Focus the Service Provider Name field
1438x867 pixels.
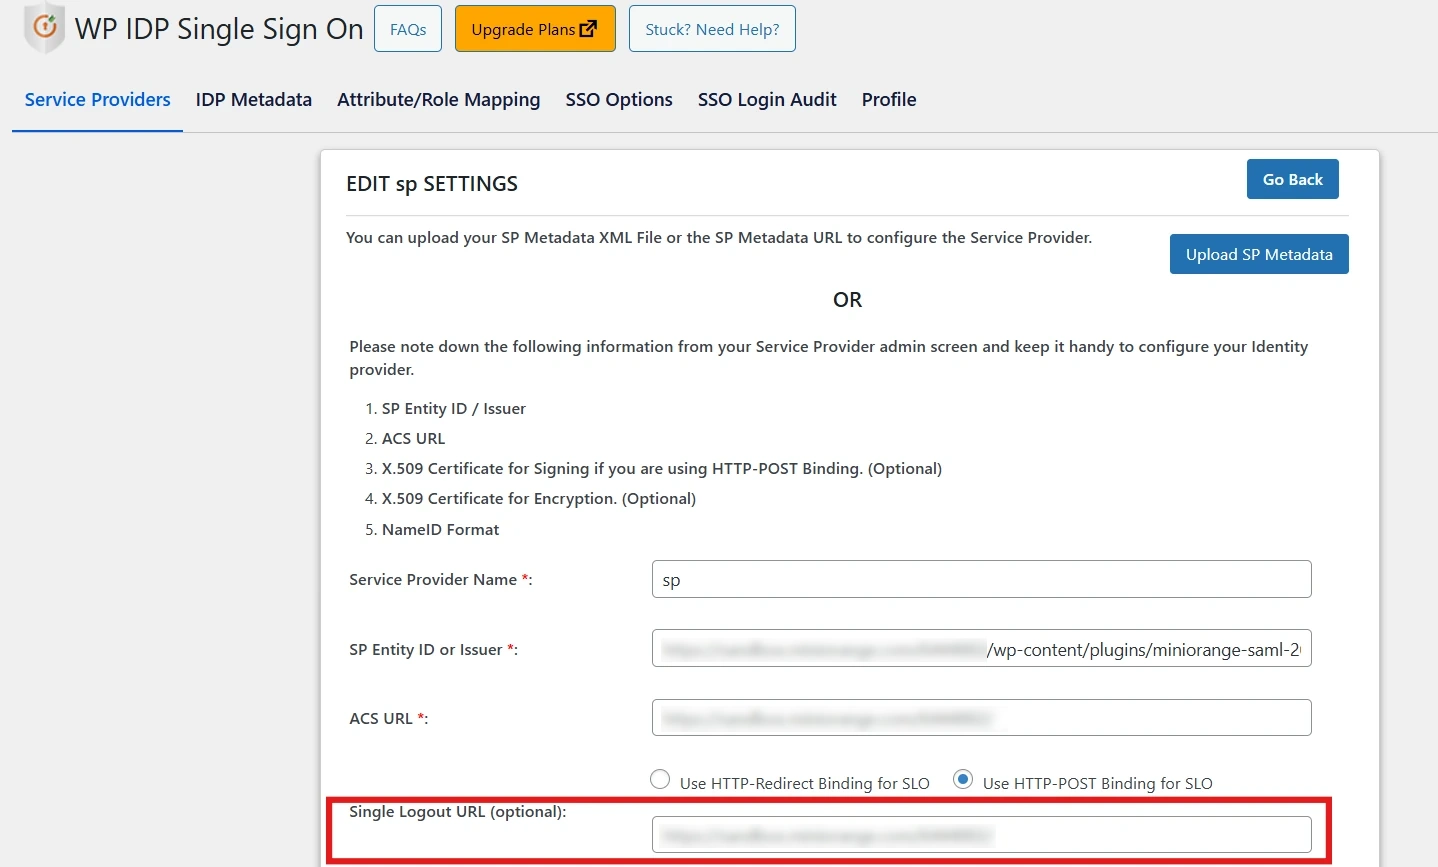click(982, 579)
